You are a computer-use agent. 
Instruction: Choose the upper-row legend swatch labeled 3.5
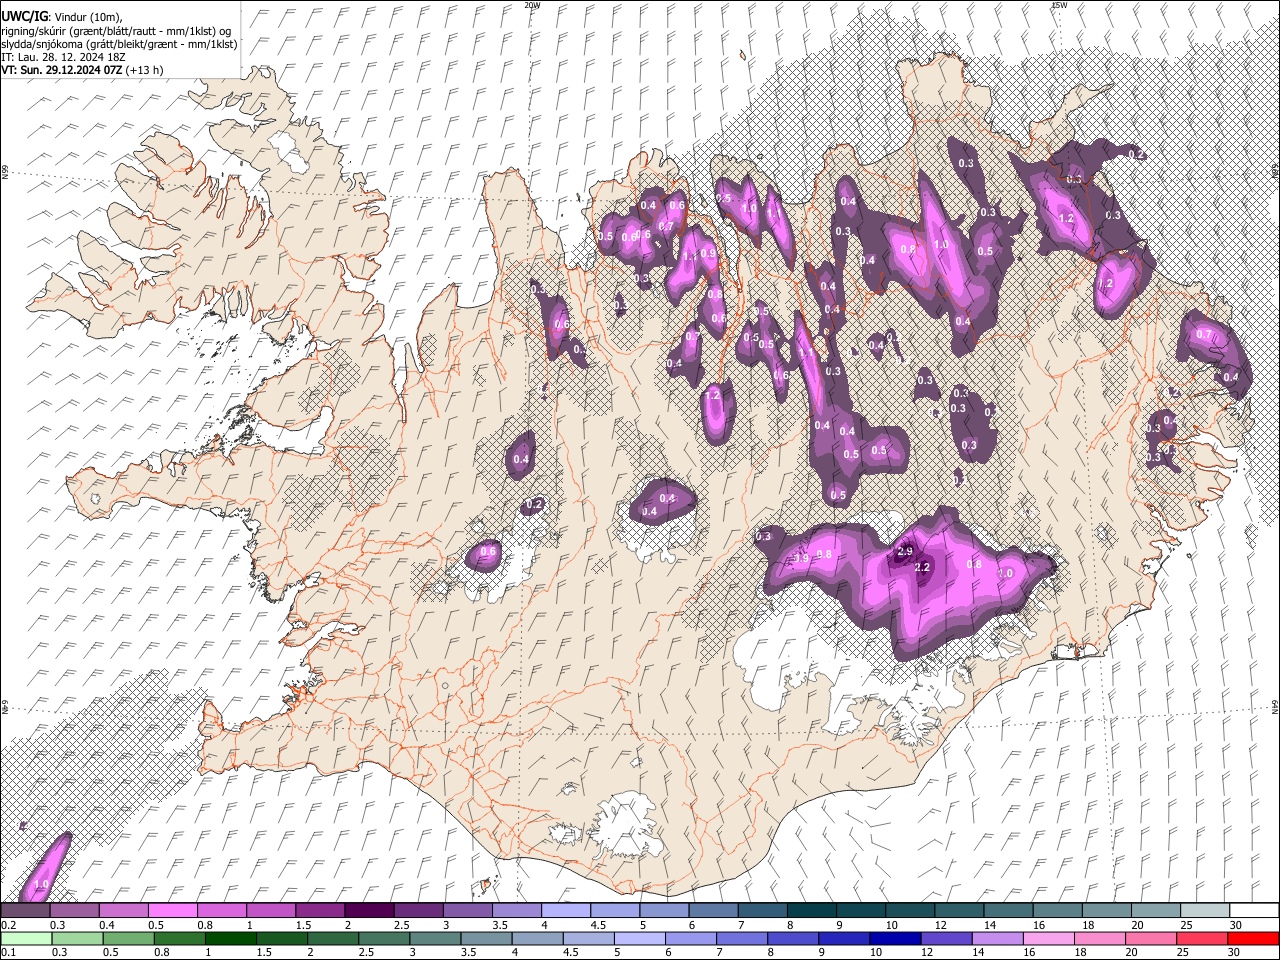coord(515,911)
